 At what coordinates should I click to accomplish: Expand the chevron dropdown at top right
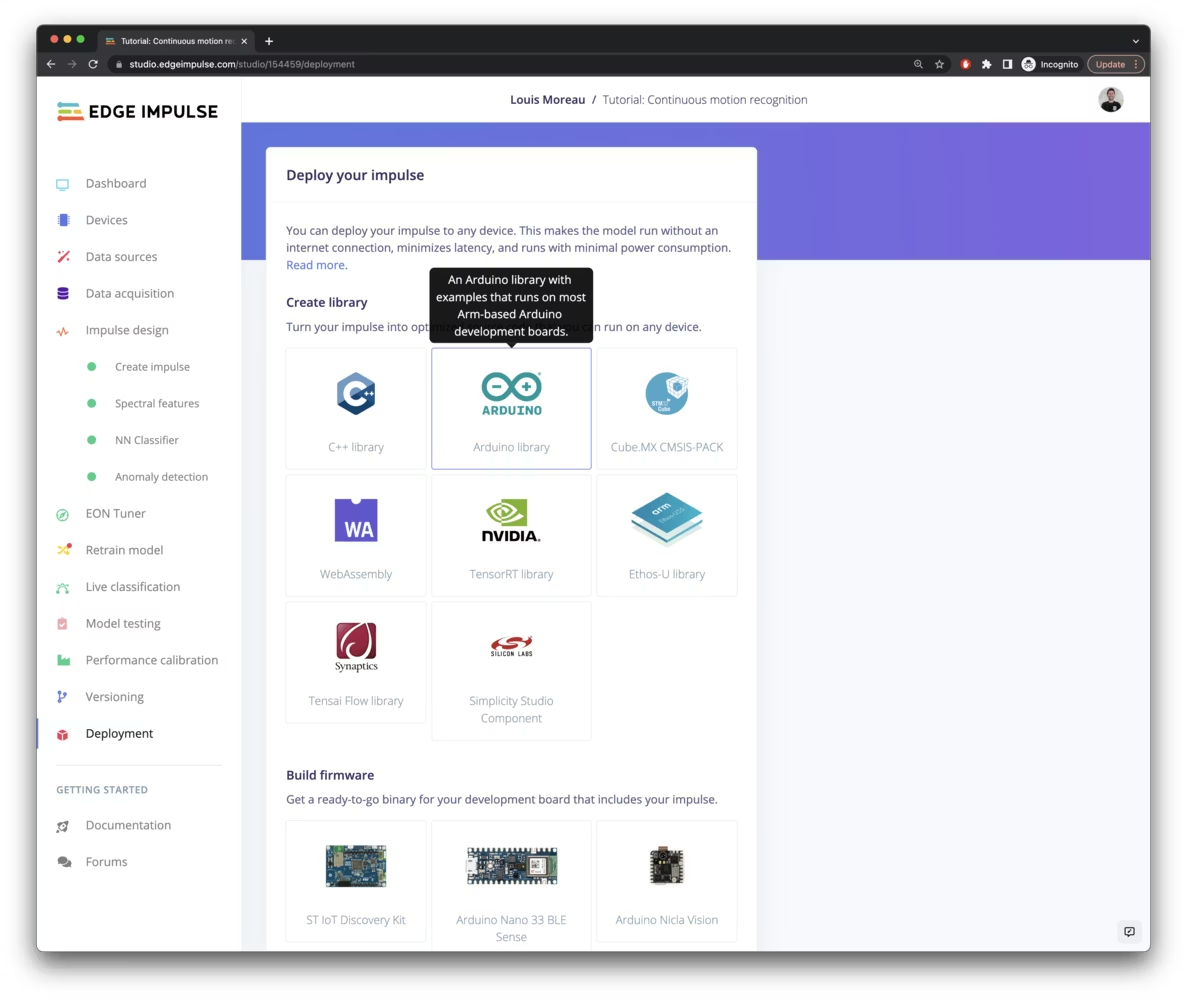click(1134, 41)
